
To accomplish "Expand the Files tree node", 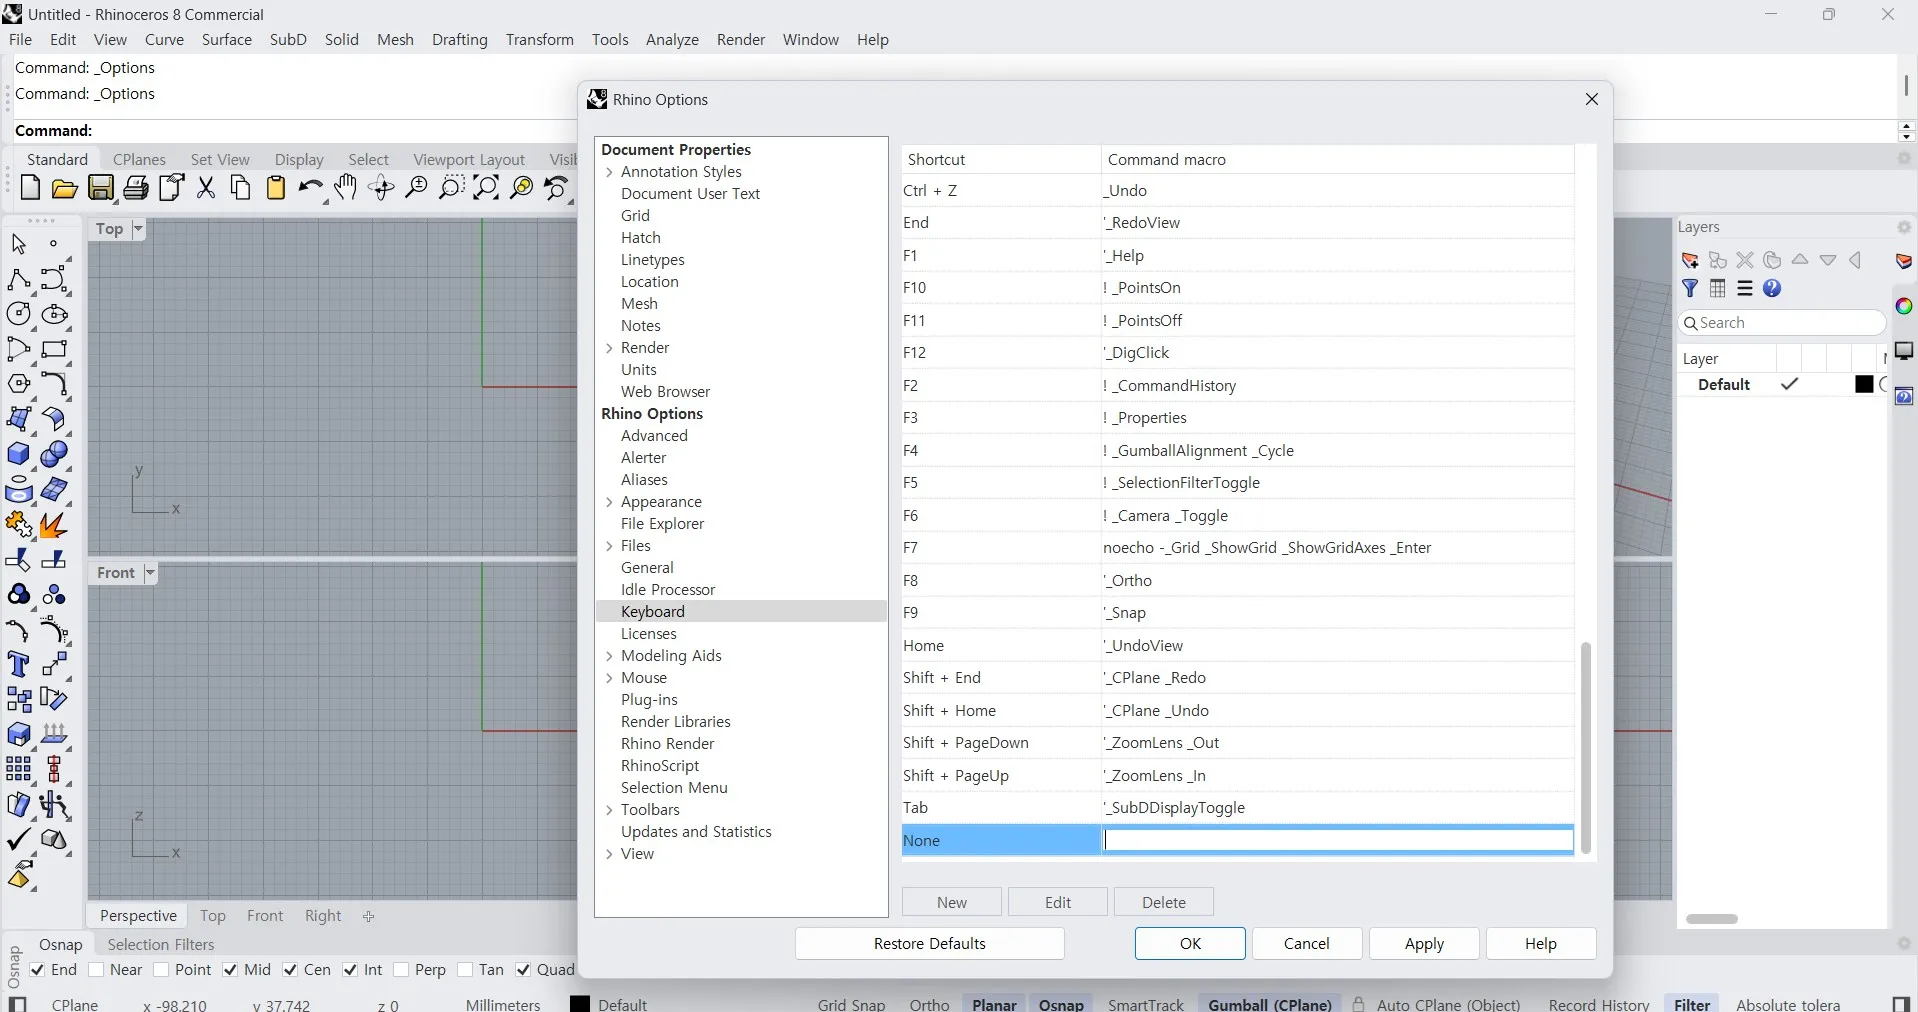I will [x=609, y=546].
